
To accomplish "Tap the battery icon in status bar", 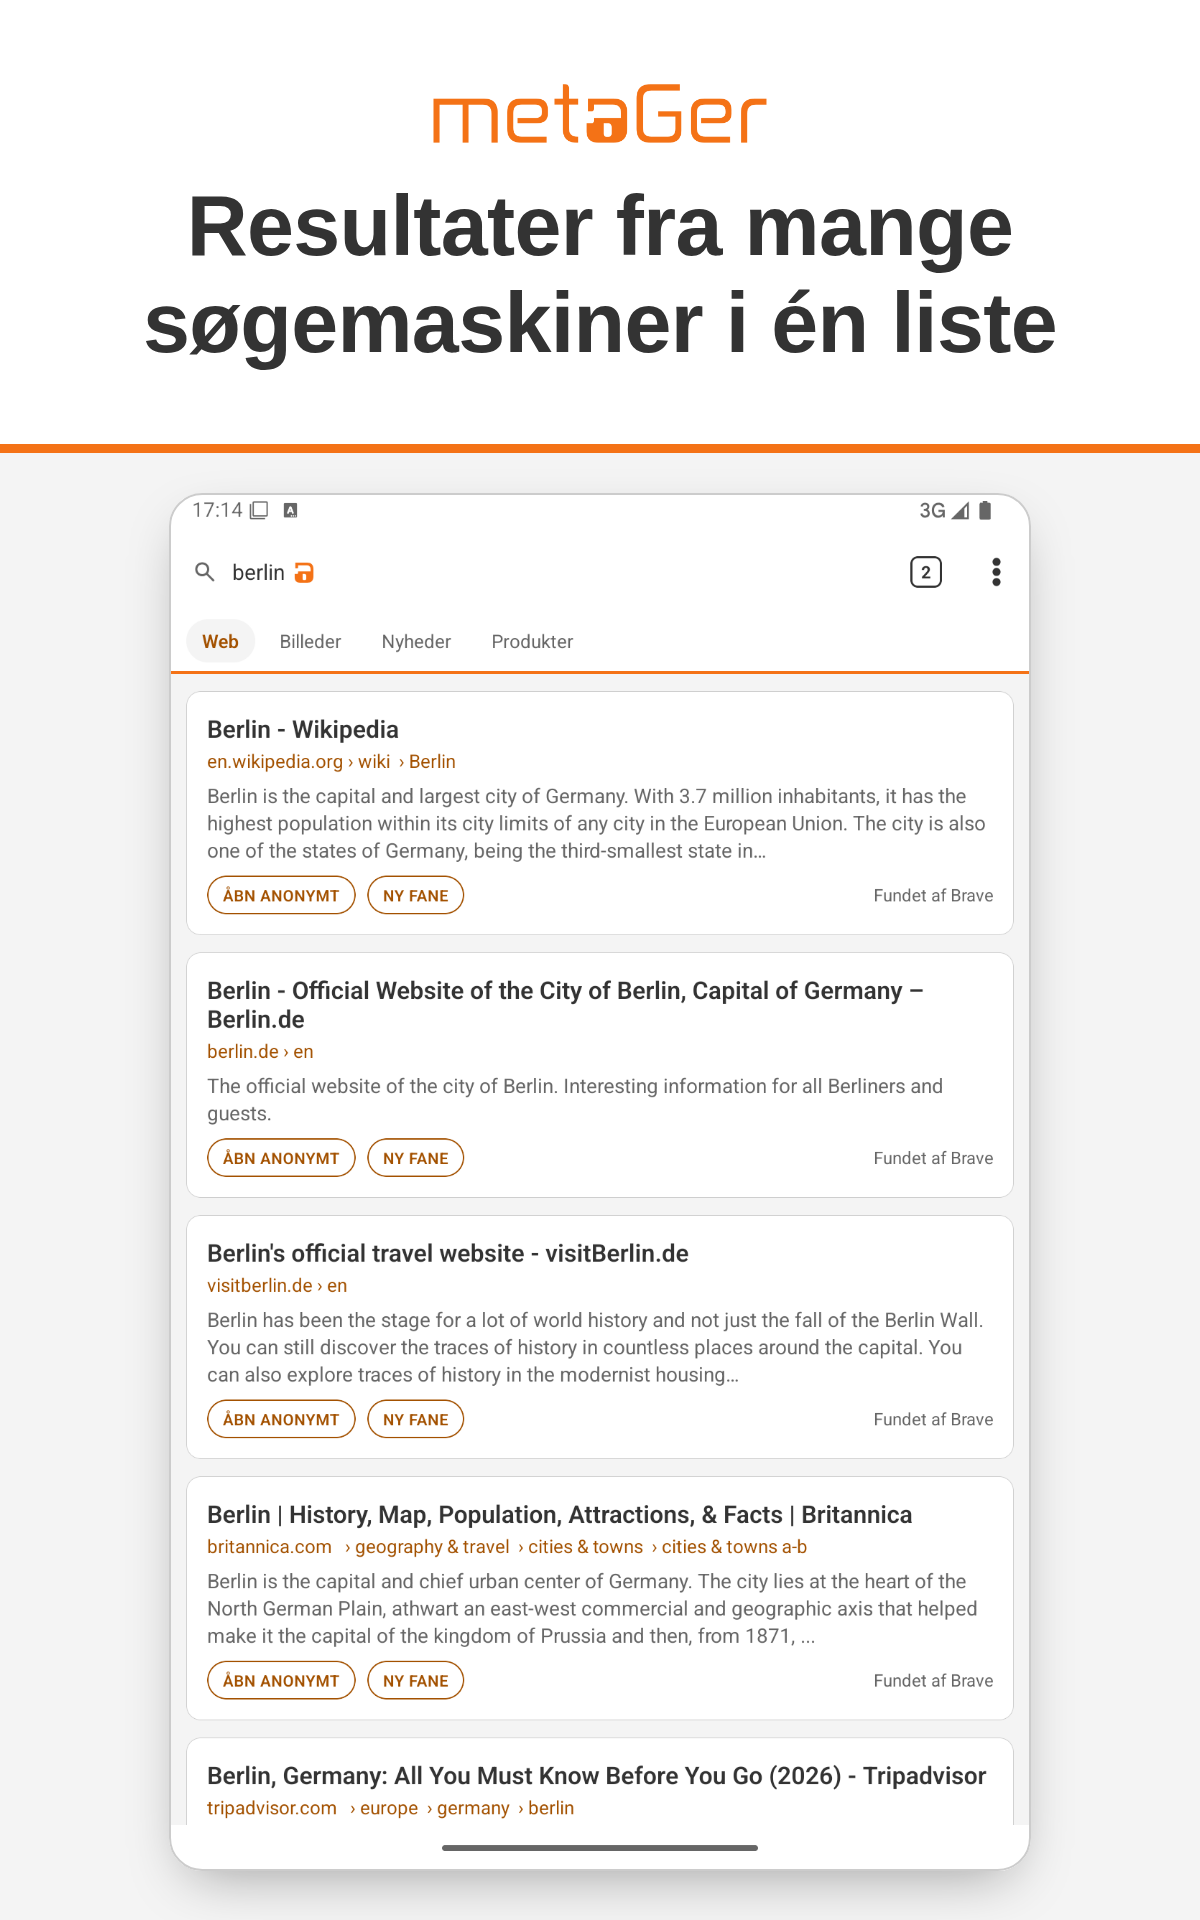I will 985,511.
